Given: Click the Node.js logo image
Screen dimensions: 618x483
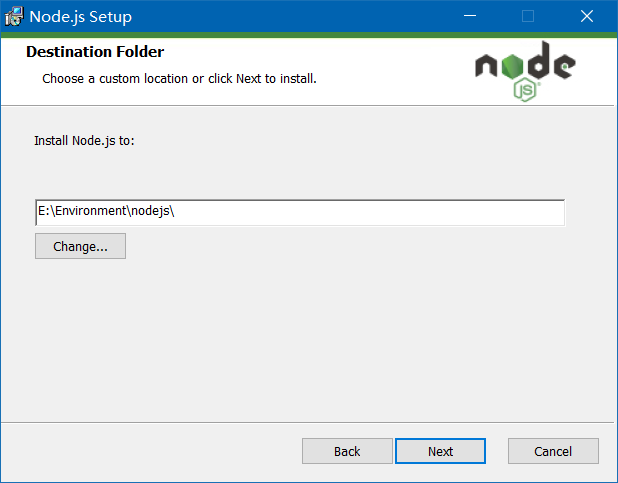Looking at the screenshot, I should pyautogui.click(x=525, y=71).
